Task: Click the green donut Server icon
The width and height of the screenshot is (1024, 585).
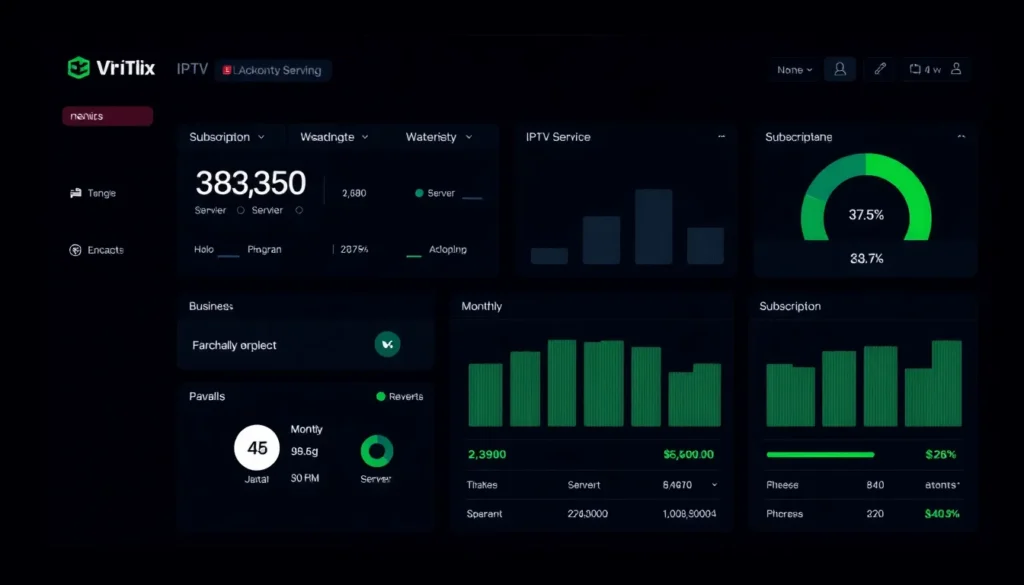Action: tap(376, 451)
